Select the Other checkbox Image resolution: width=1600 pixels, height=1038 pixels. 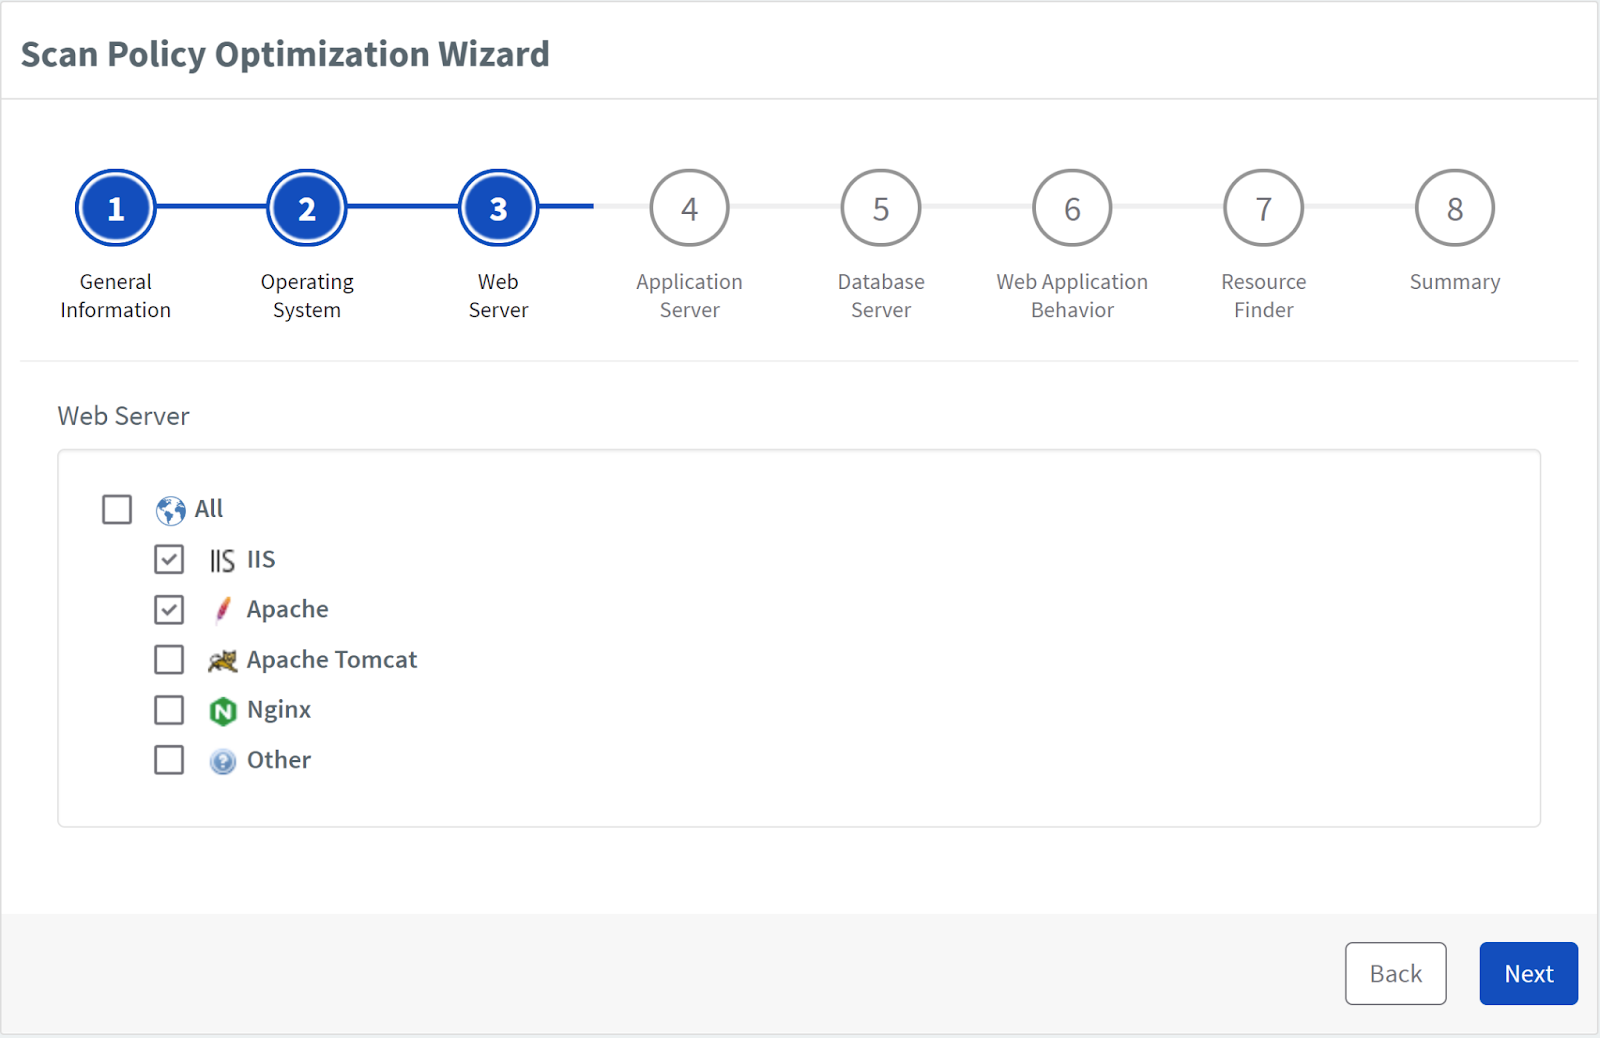pos(169,759)
